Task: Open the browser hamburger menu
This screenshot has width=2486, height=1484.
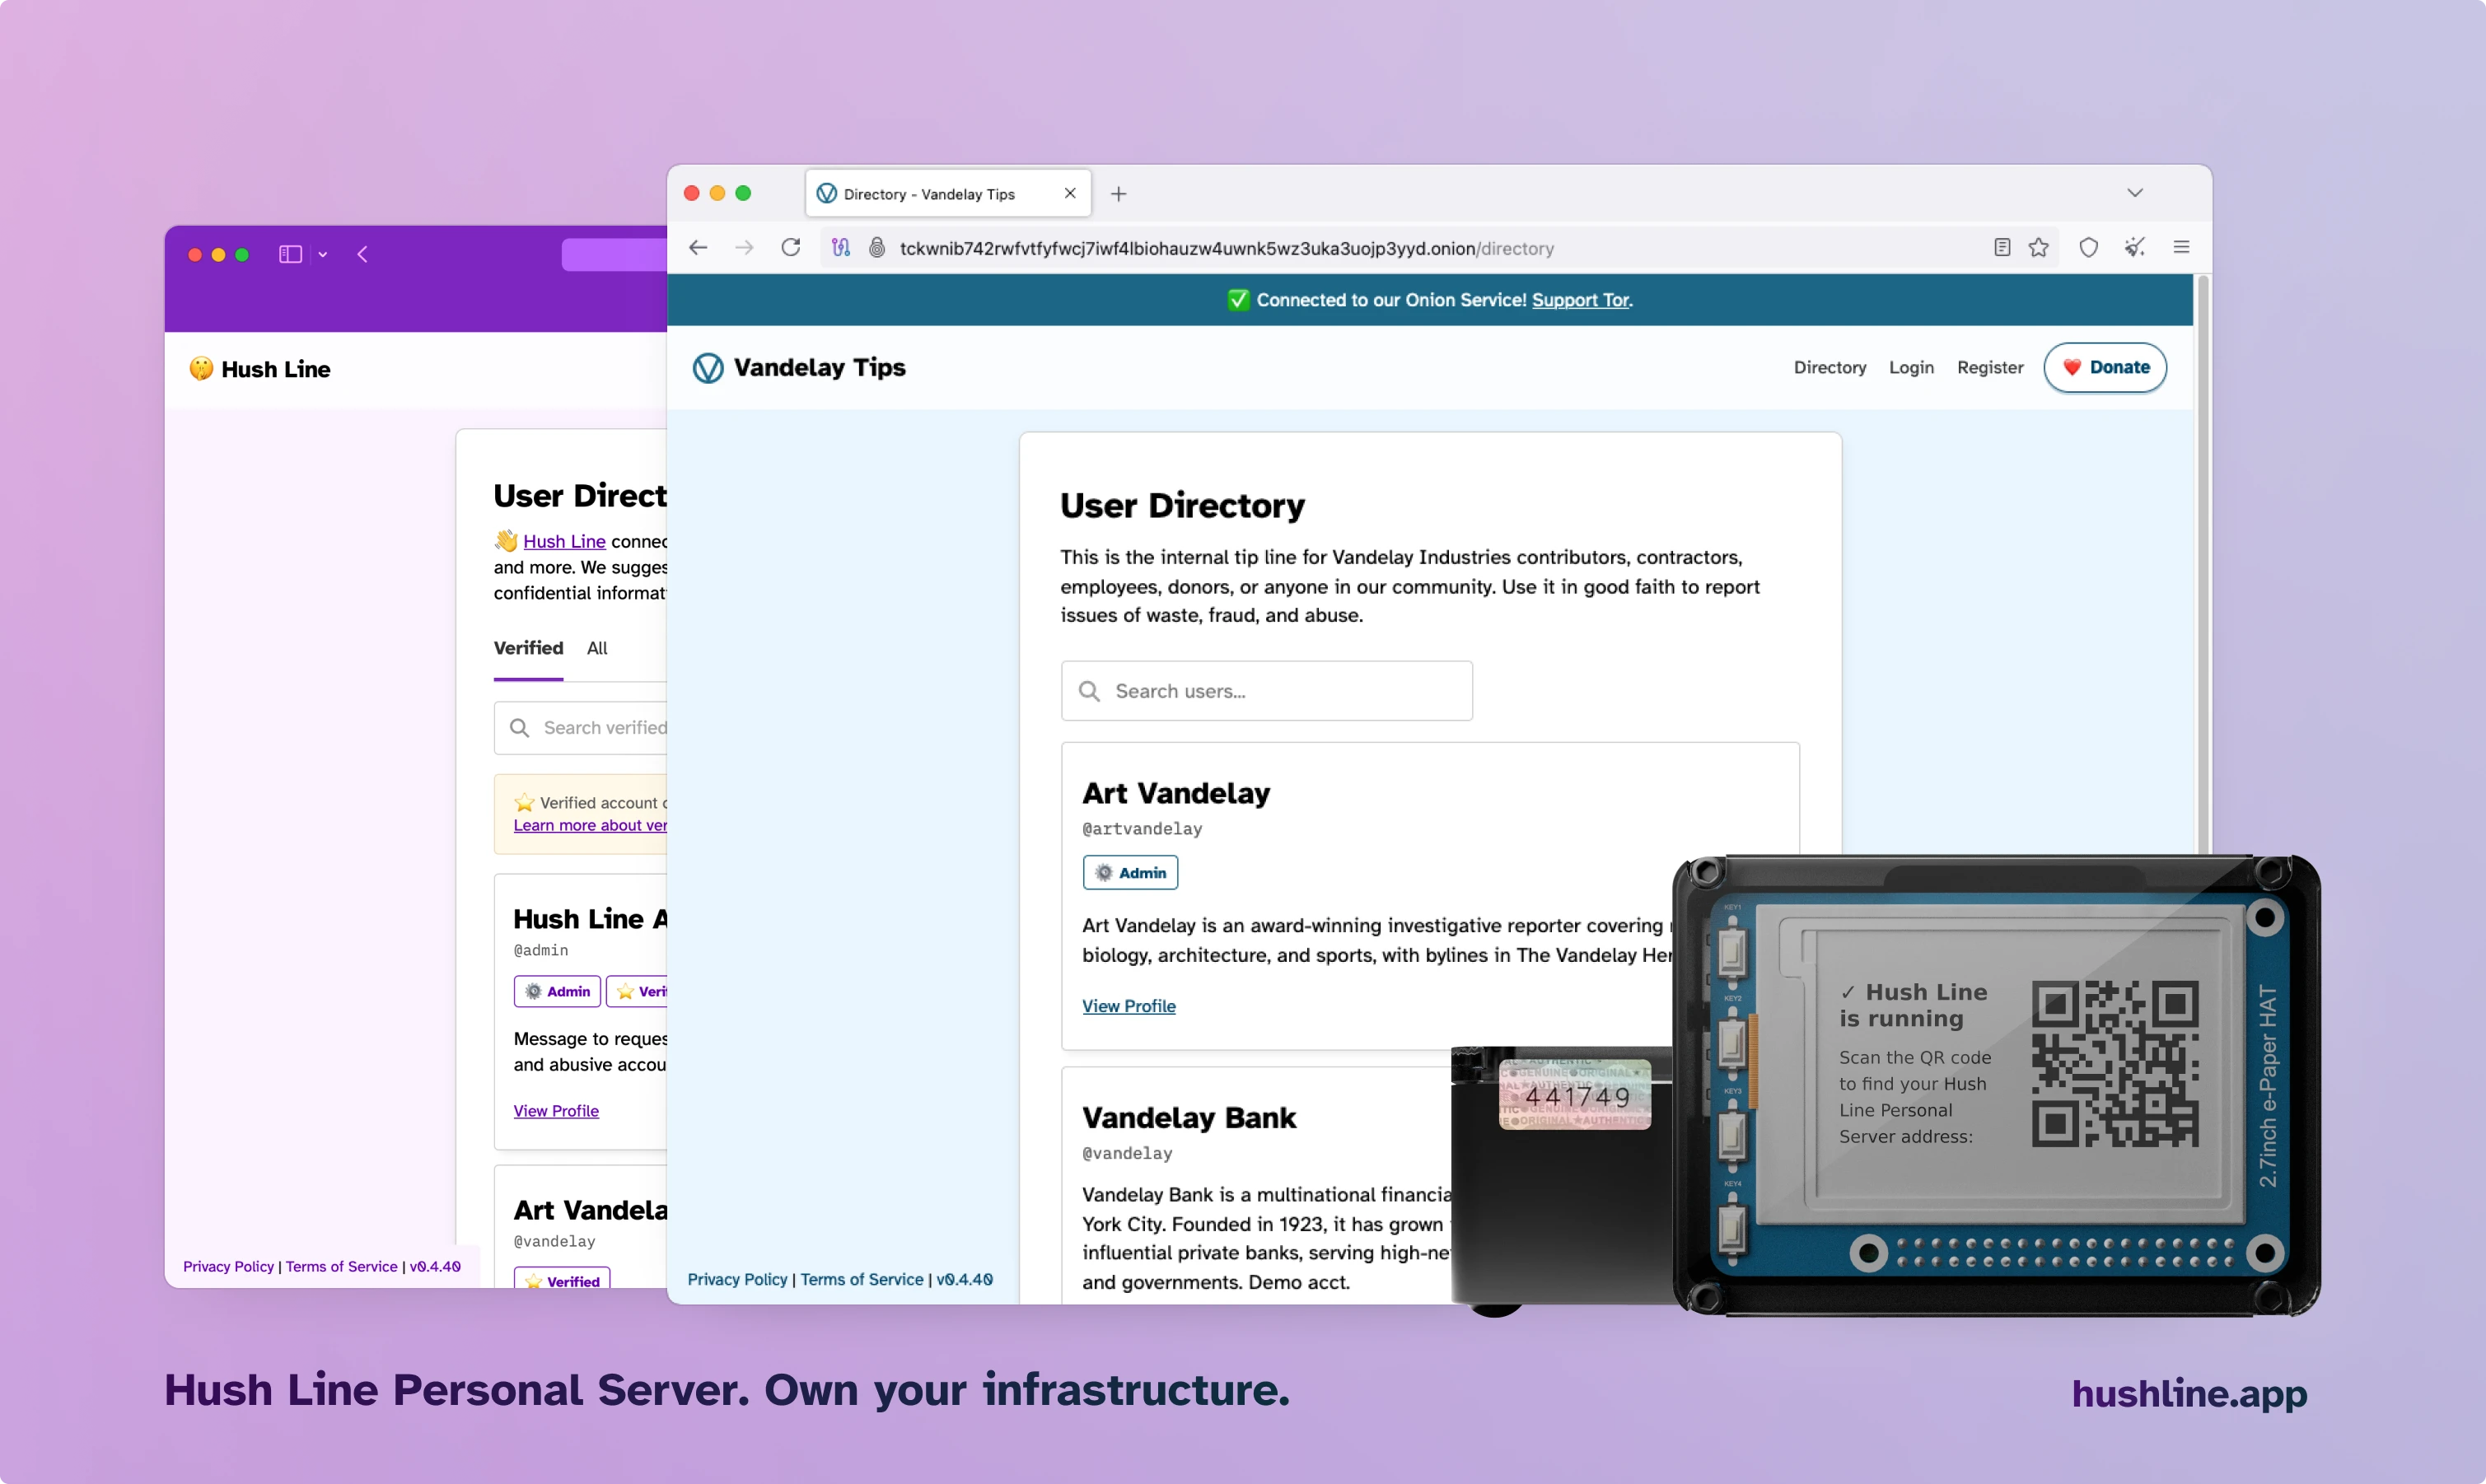Action: pyautogui.click(x=2182, y=247)
